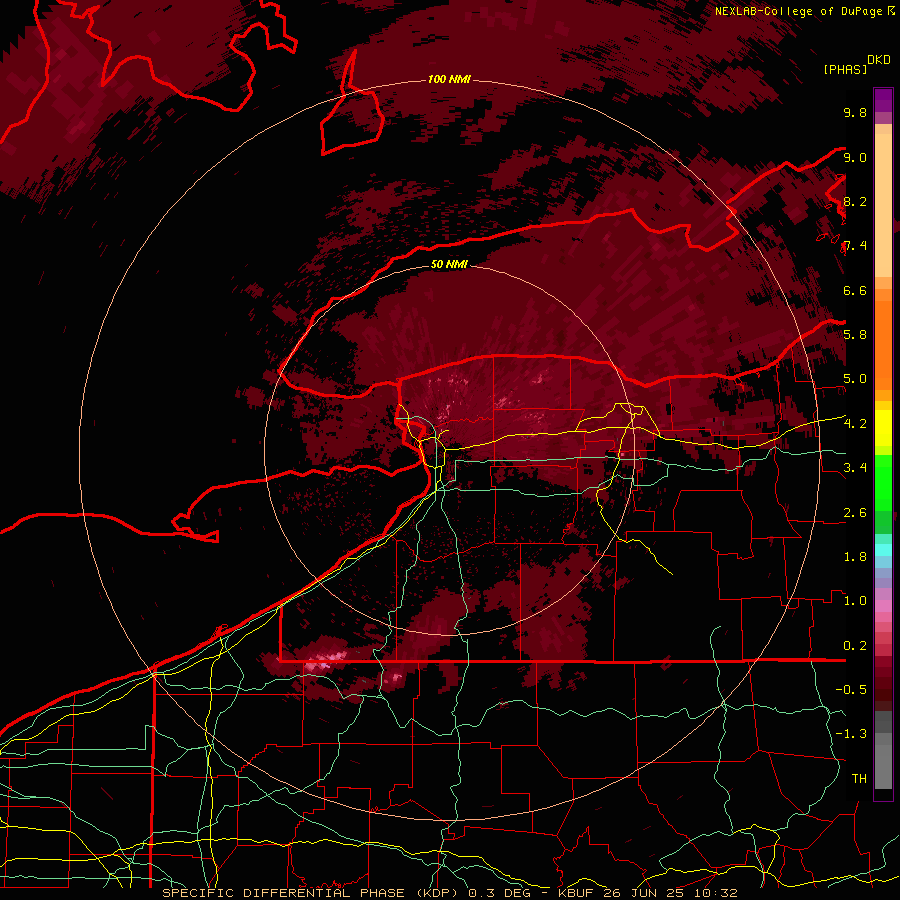Click the bright yellow segment of the color bar
Viewport: 900px width, 900px height.
[883, 428]
